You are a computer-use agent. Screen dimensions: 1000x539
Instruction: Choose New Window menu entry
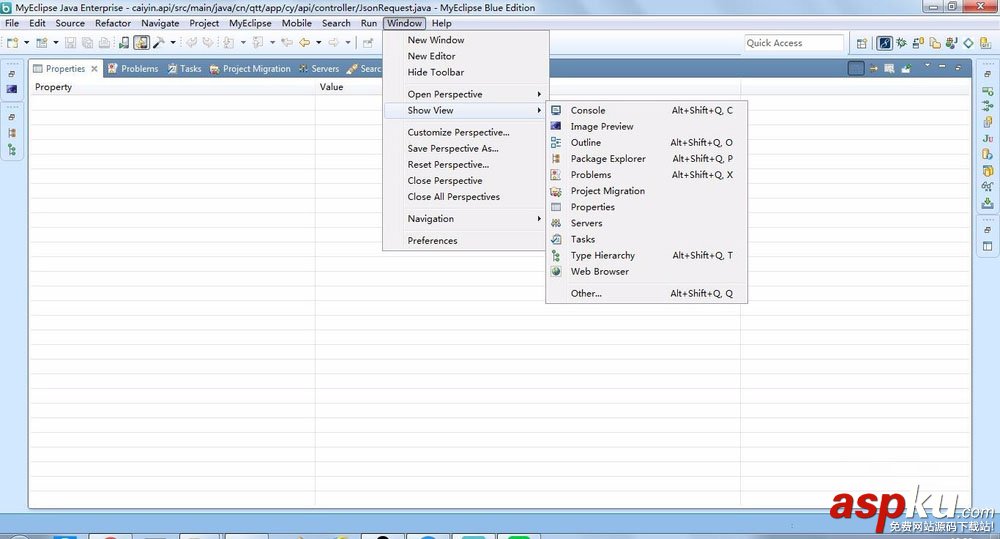point(466,40)
